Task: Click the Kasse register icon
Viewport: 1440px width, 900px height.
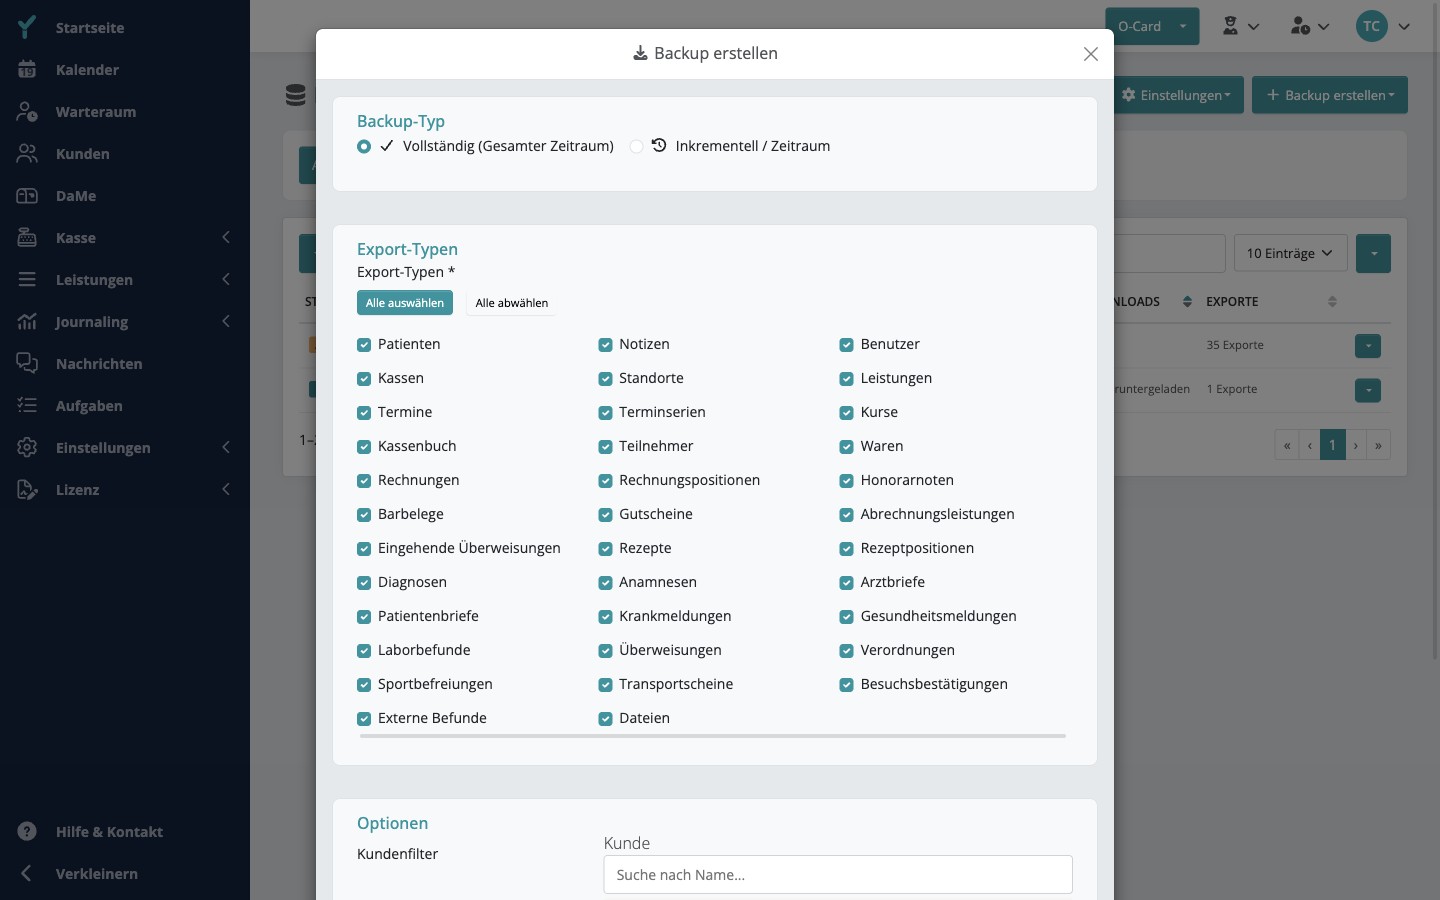Action: (x=27, y=238)
